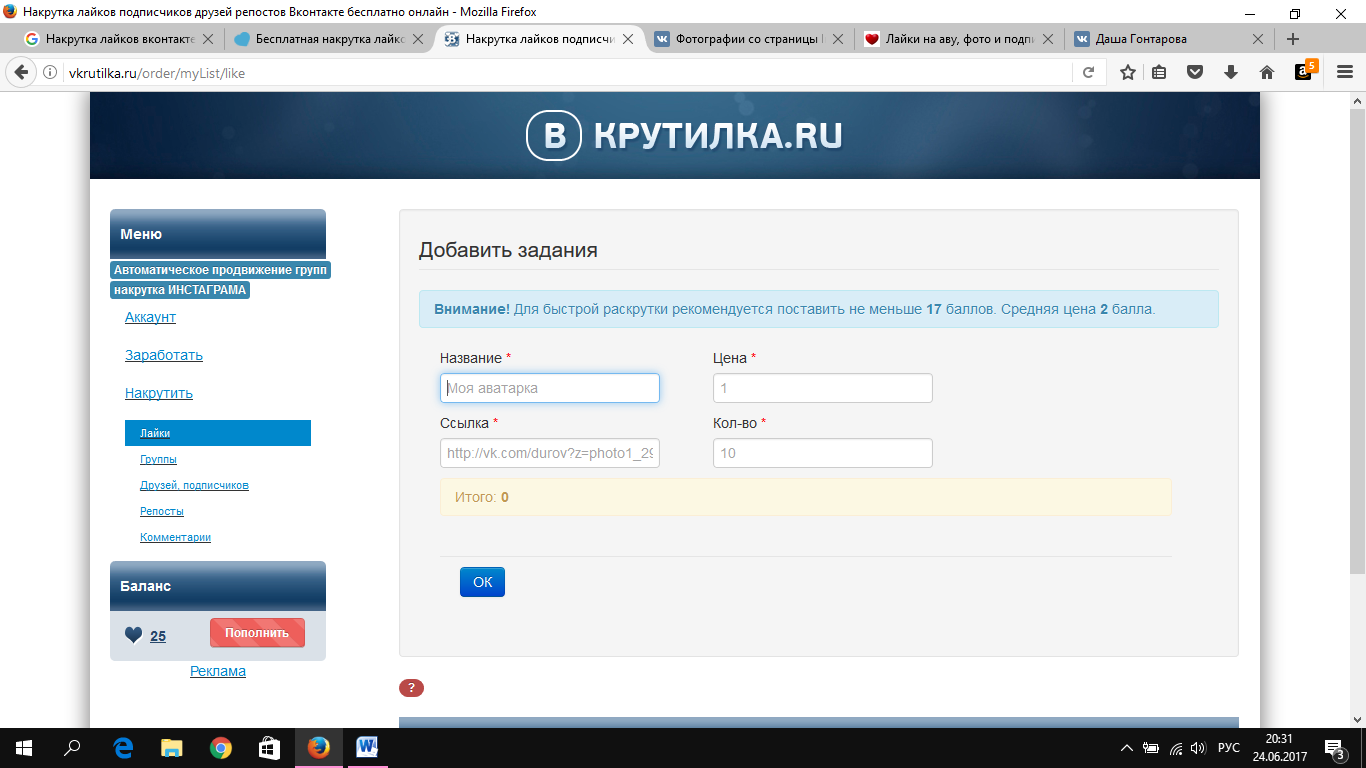Click the Автоматическое продвижение групп banner
Viewport: 1366px width, 768px height.
click(220, 270)
